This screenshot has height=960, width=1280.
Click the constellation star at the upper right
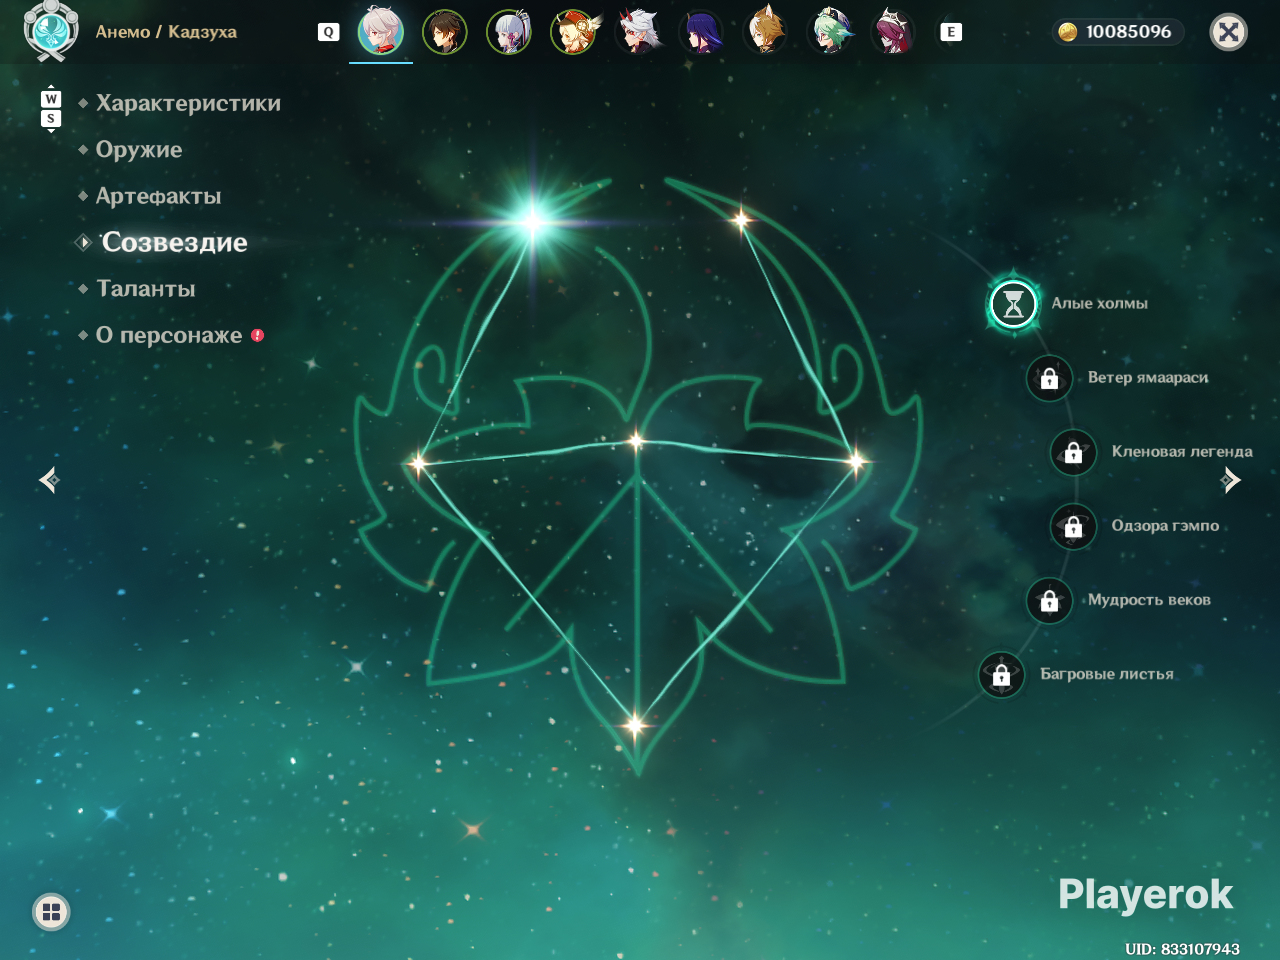point(742,220)
